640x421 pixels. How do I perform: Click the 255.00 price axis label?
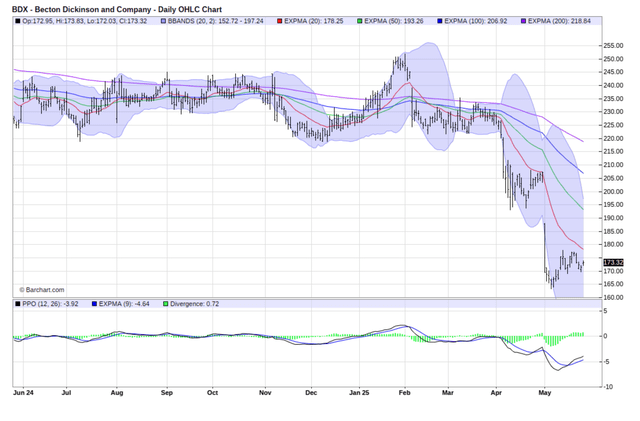(613, 45)
